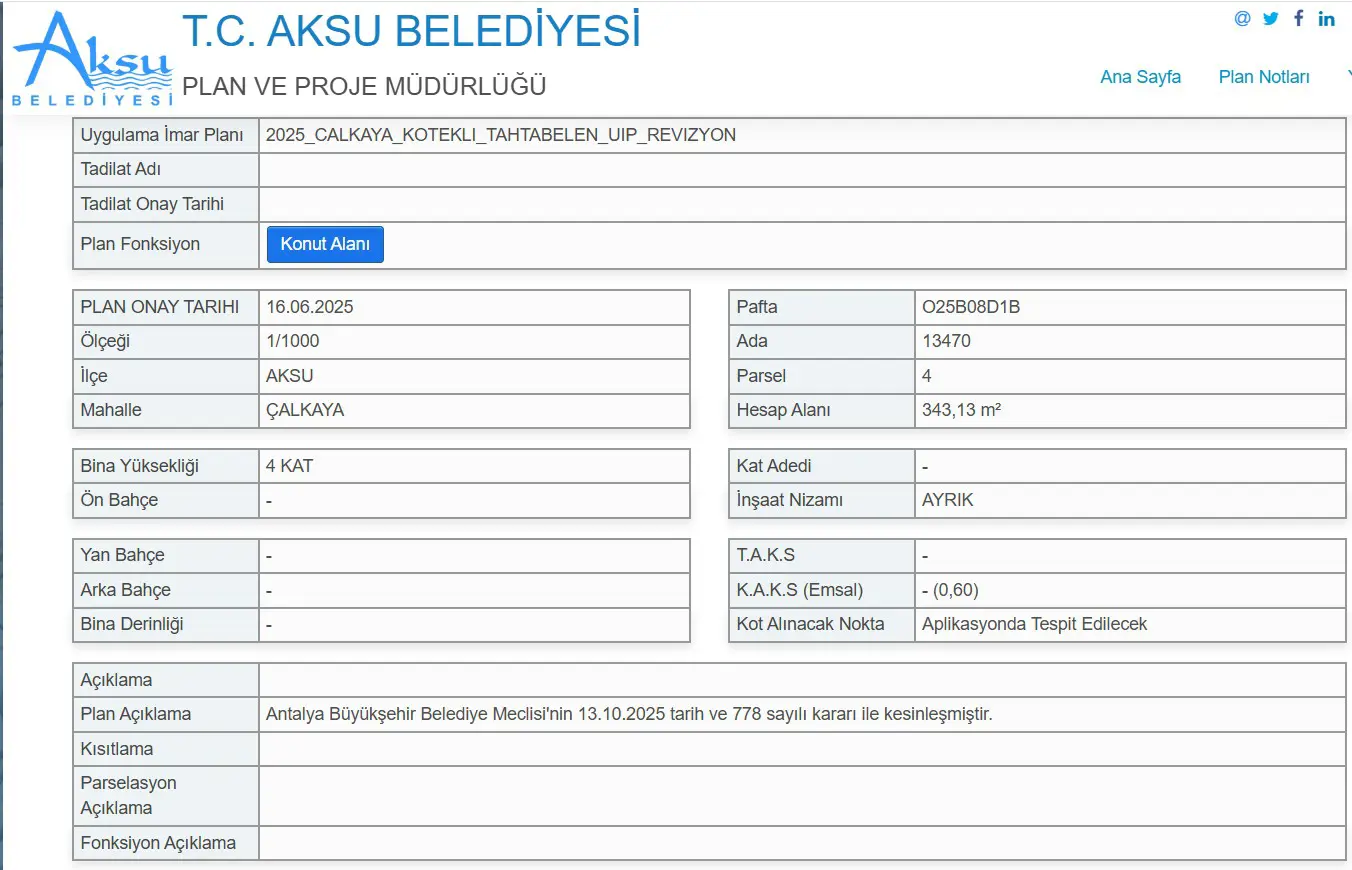
Task: Click the İlçe value AKSU
Action: tap(290, 376)
